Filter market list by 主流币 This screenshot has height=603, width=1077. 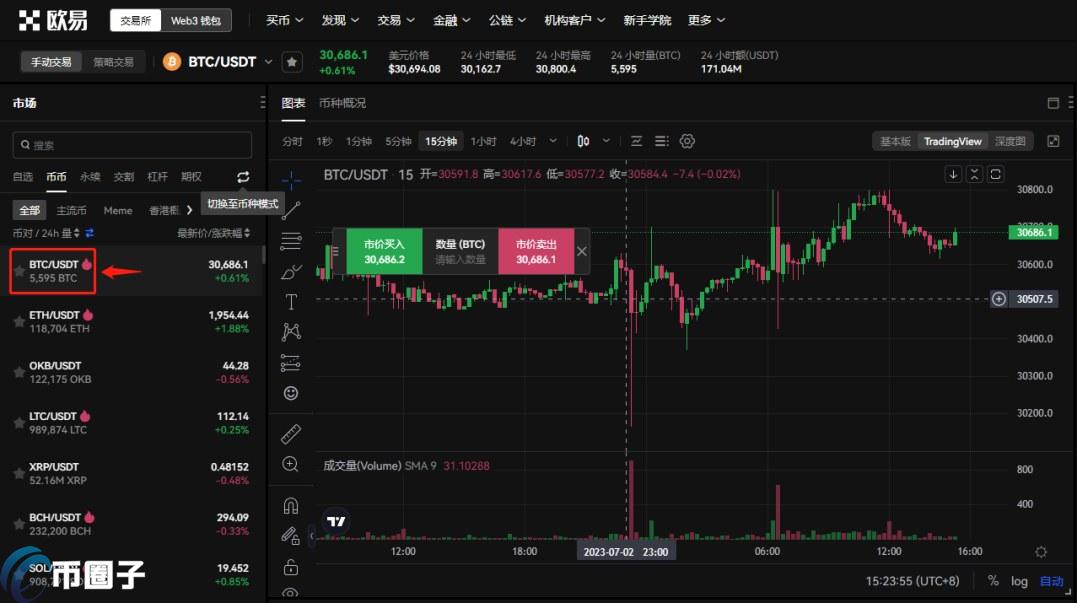tap(71, 210)
